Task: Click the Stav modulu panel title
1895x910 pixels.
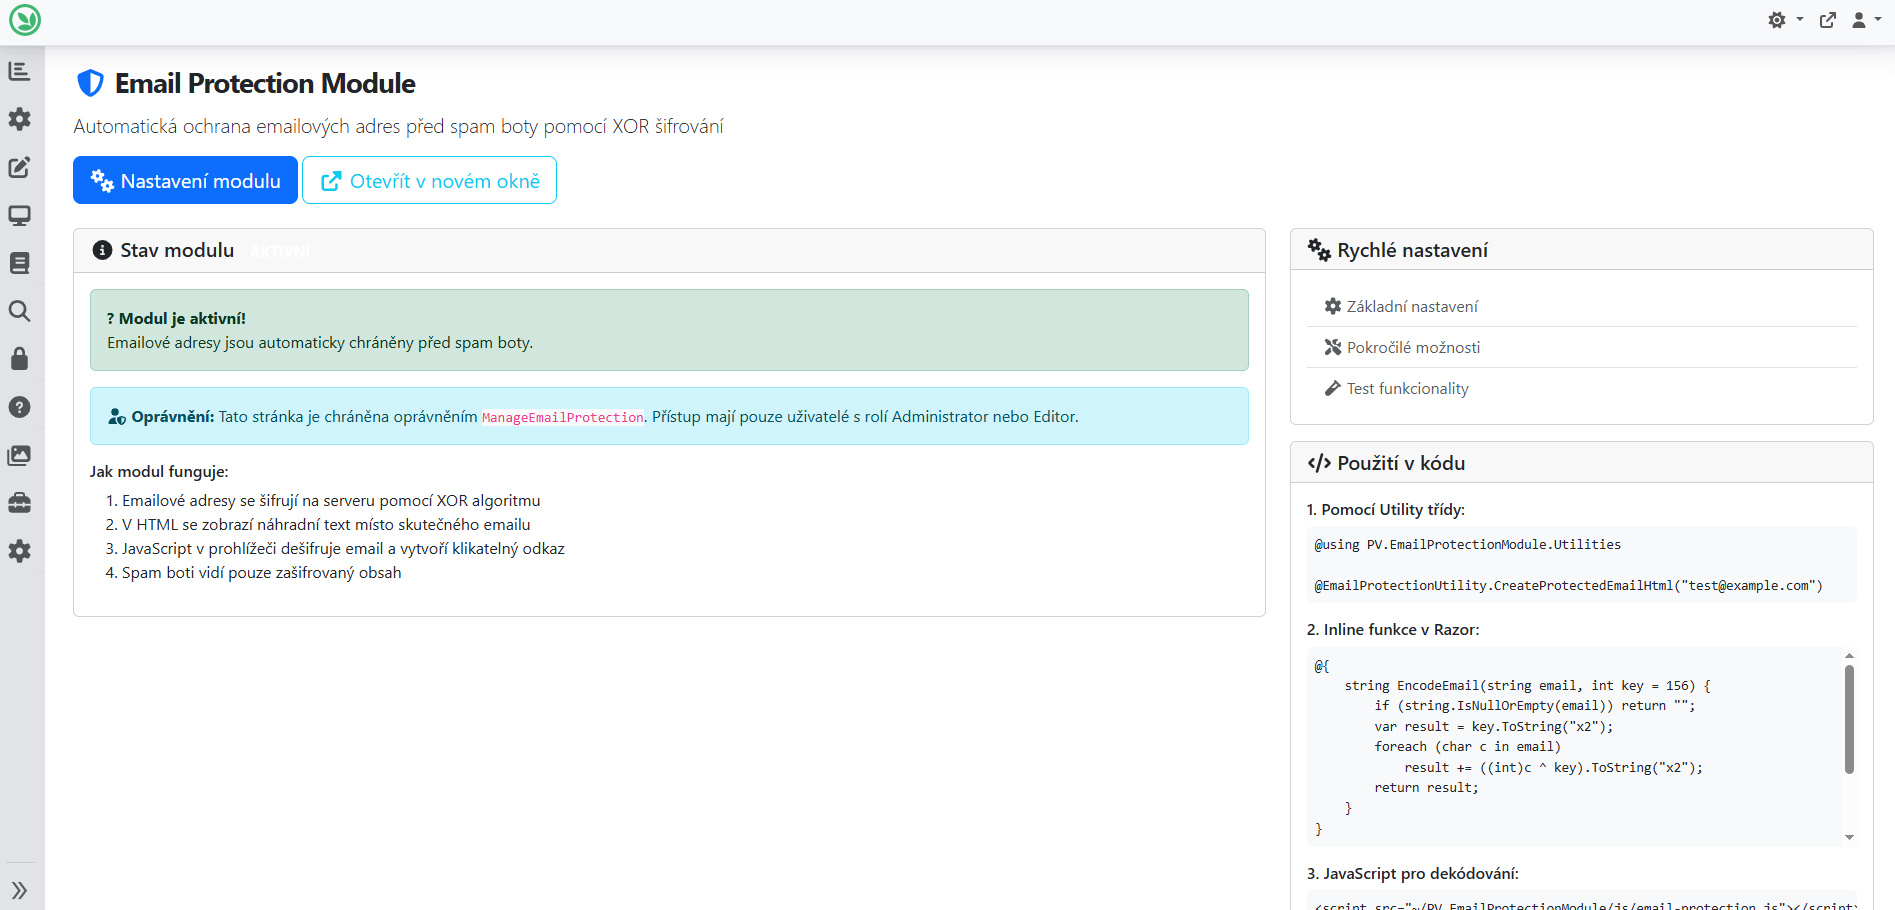Action: 177,250
